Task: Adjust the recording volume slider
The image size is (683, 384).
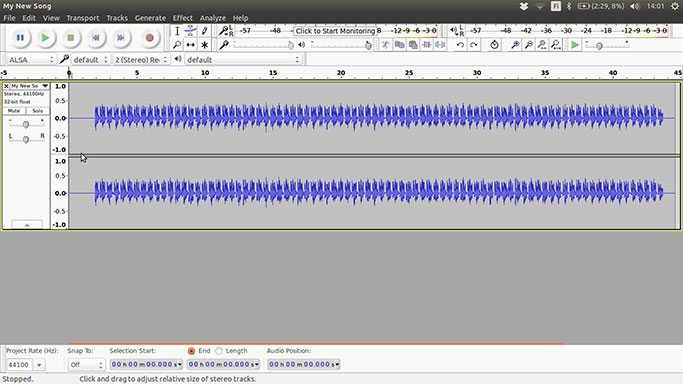Action: point(264,45)
